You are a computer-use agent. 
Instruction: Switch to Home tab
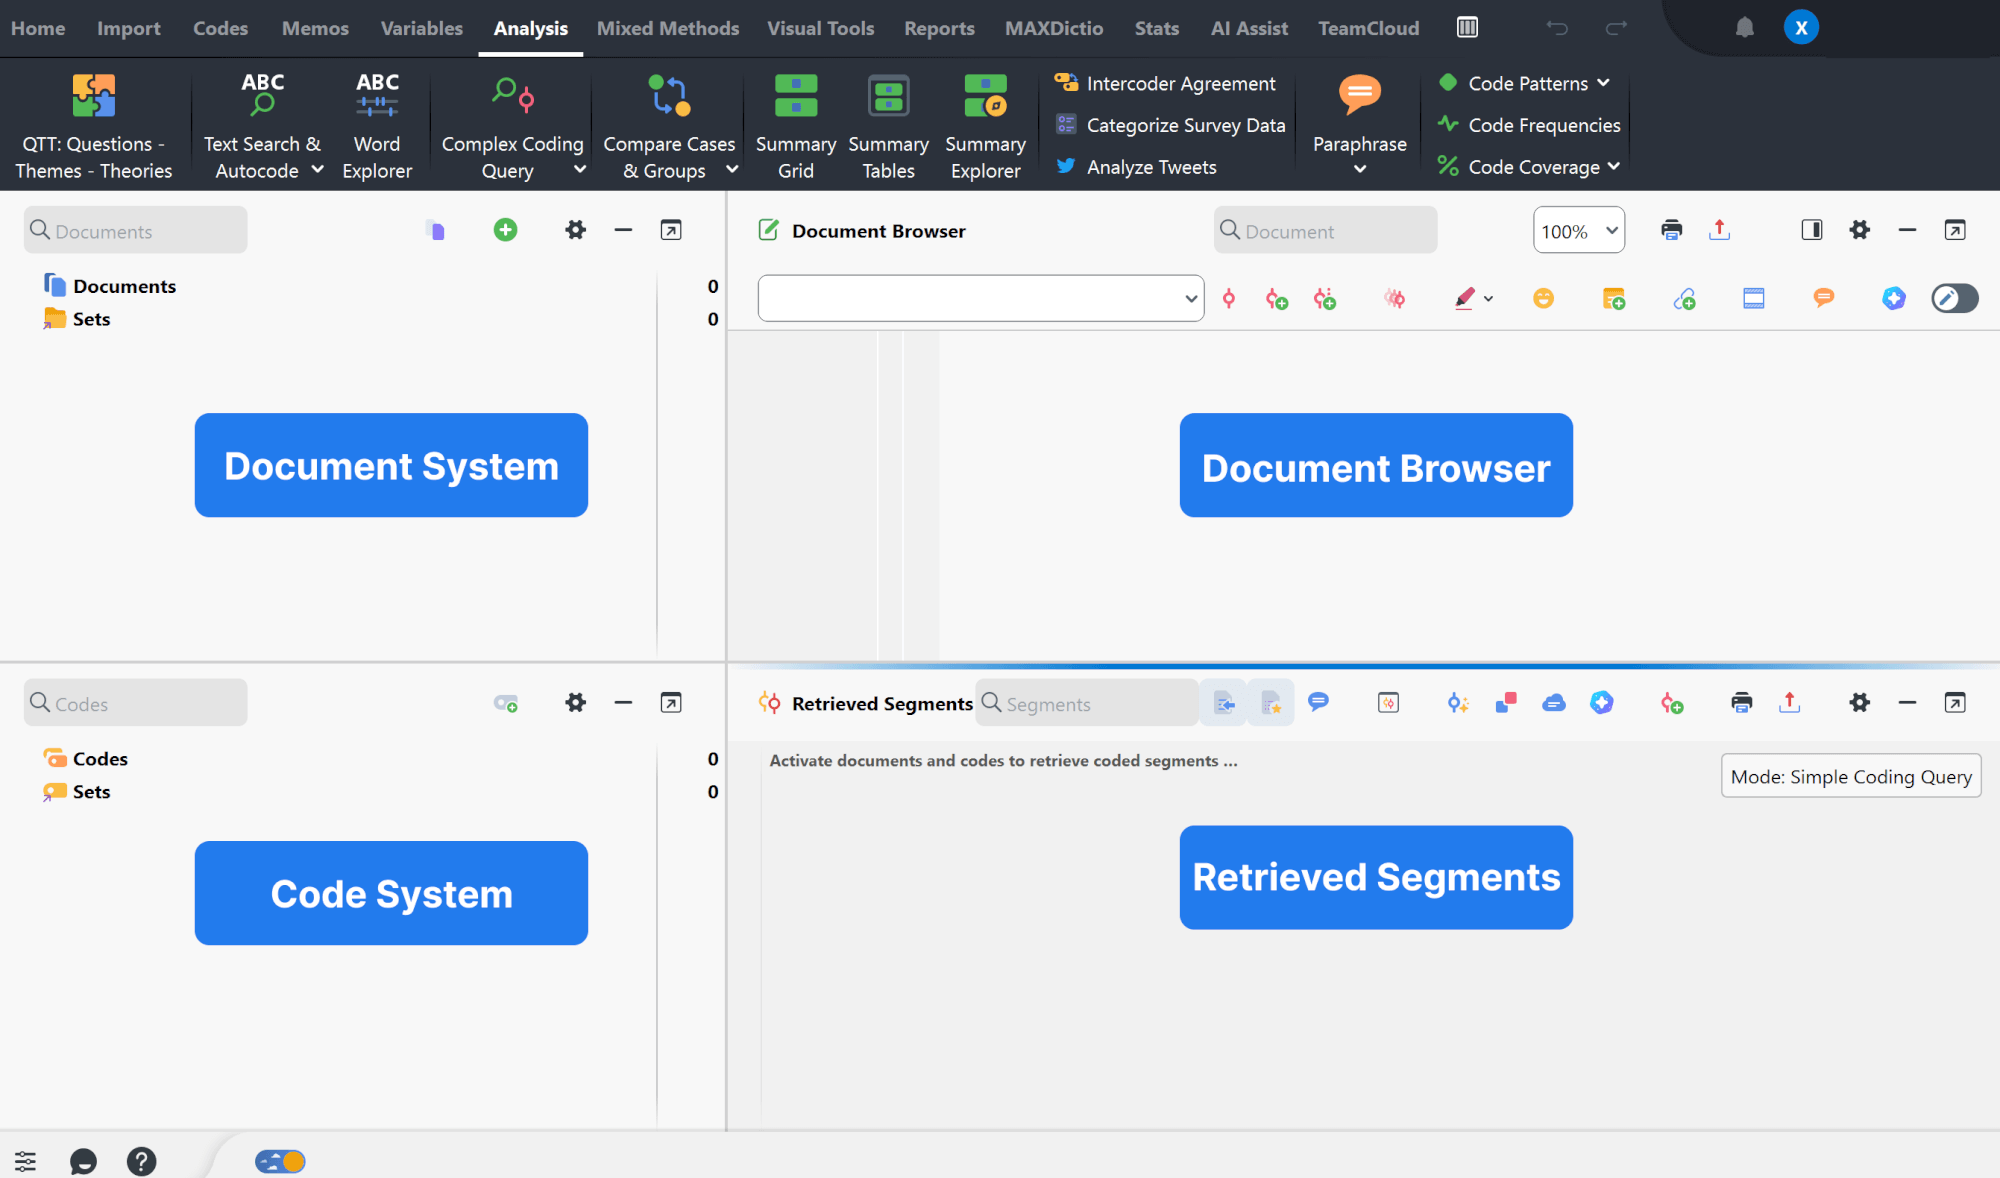[x=38, y=28]
